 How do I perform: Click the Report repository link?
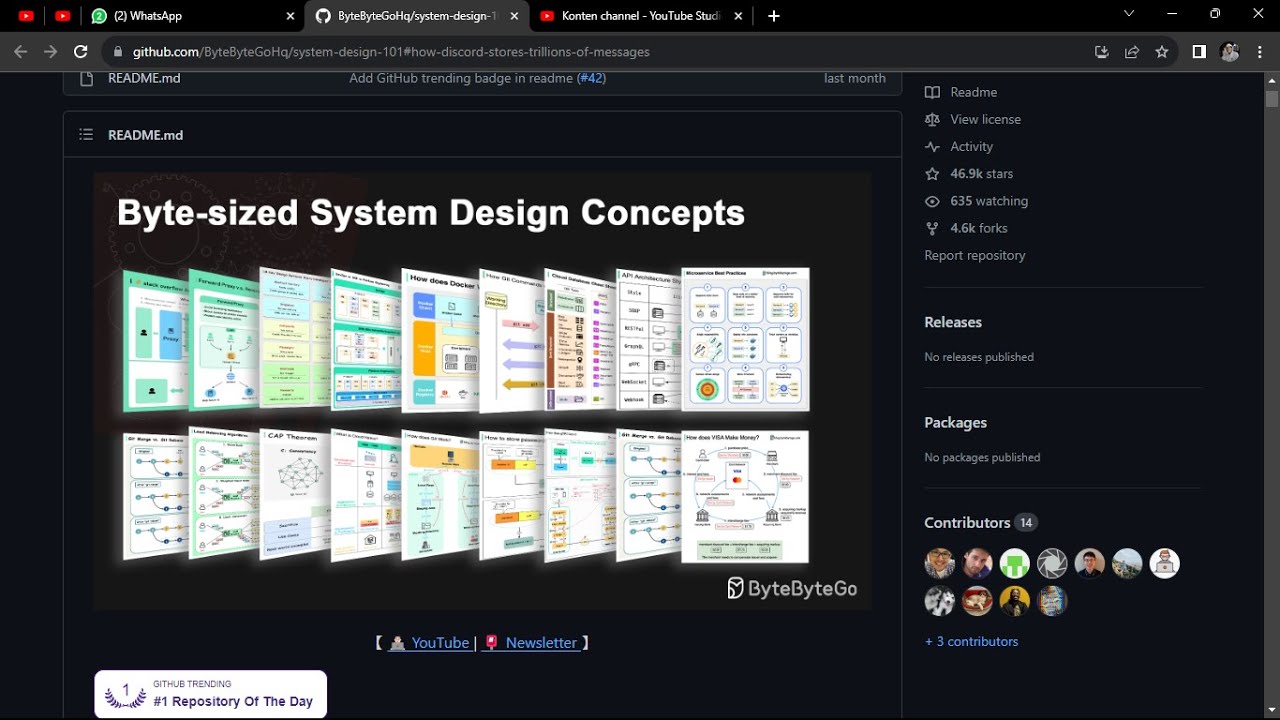point(975,255)
